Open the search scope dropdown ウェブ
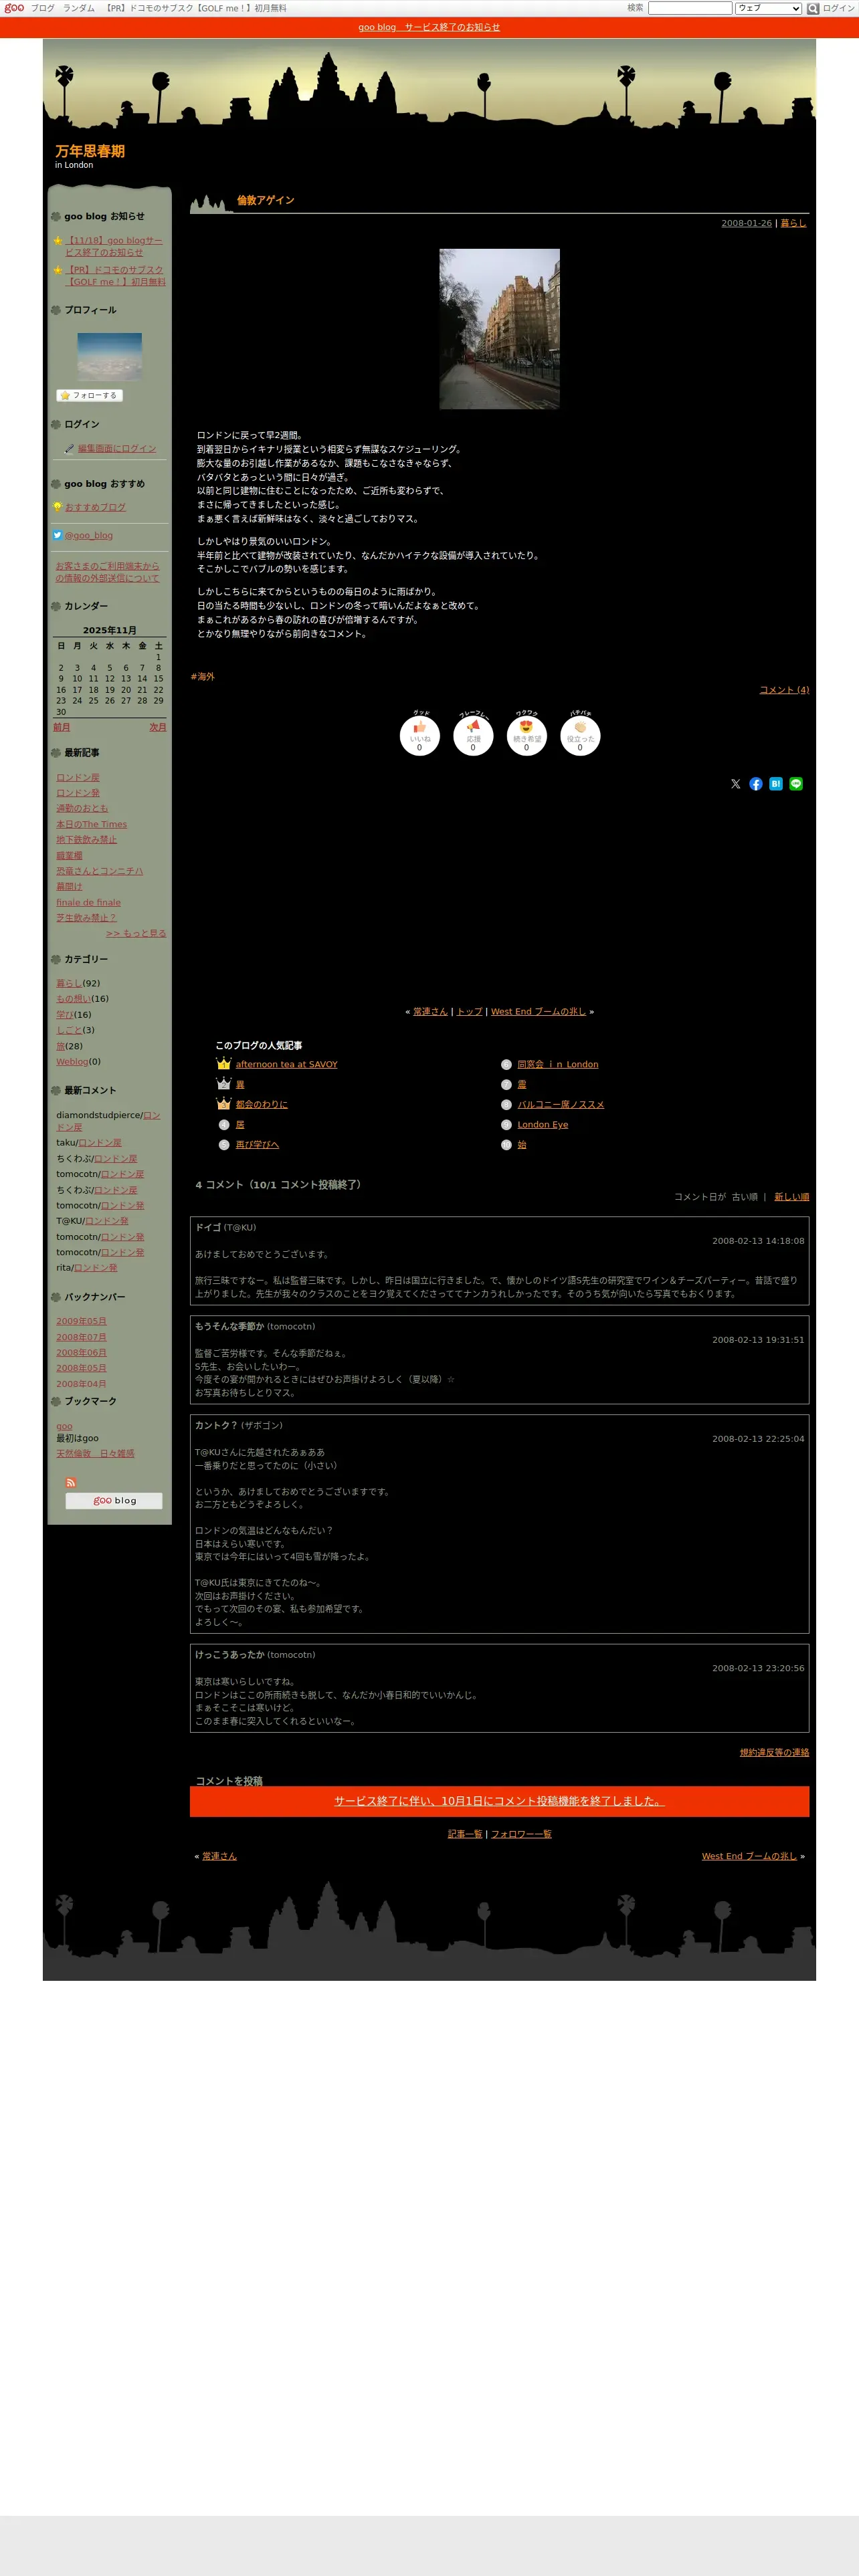This screenshot has width=859, height=2576. click(768, 8)
